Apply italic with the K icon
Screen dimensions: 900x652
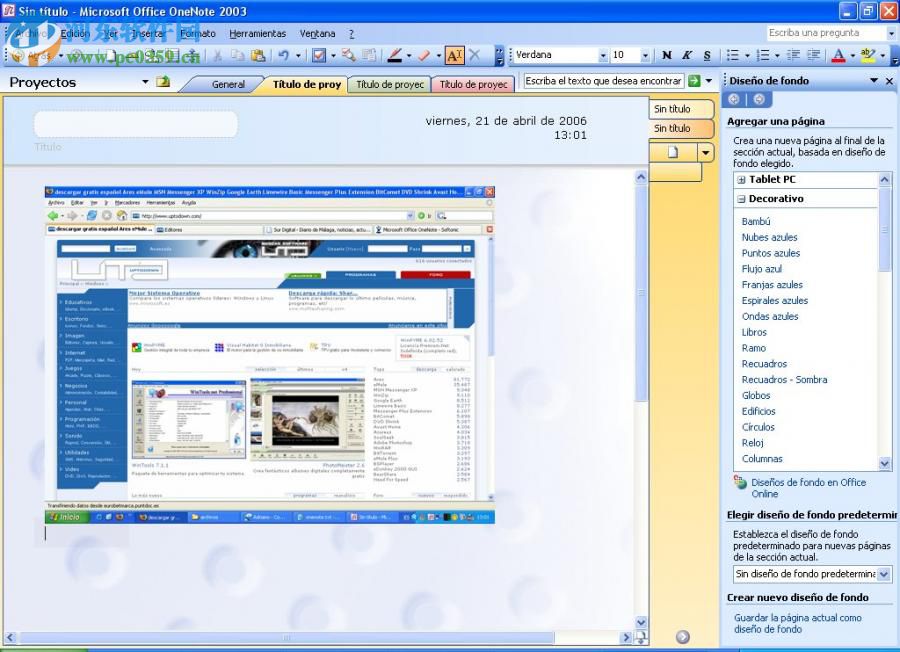pos(686,55)
